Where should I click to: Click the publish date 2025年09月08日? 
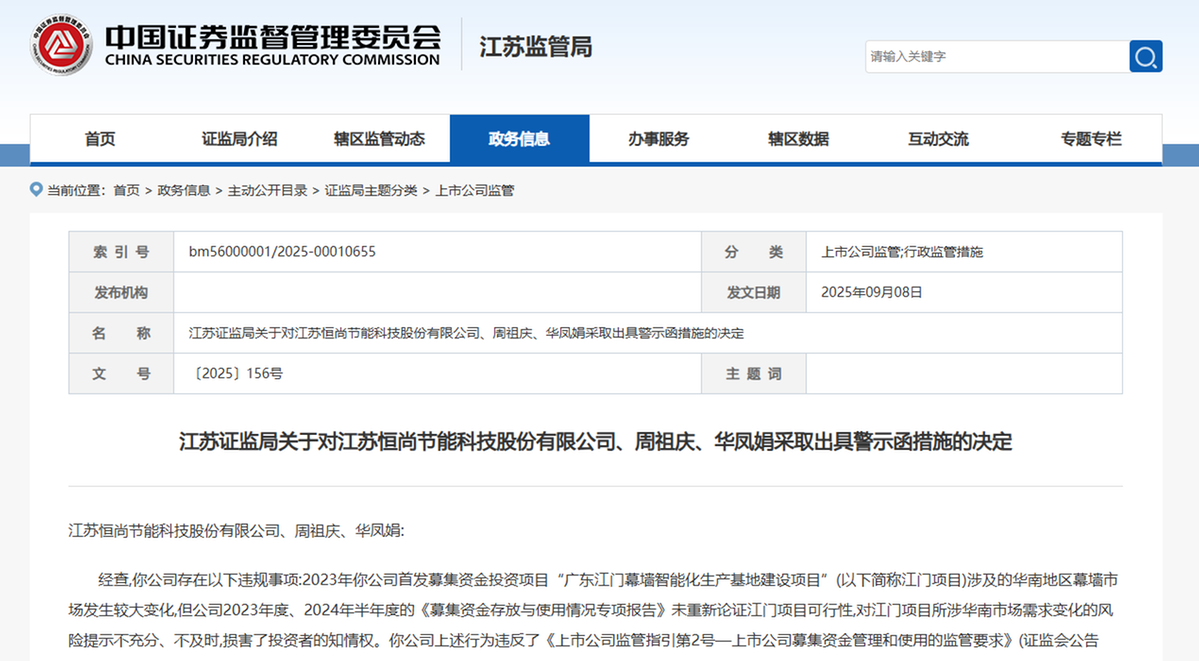pyautogui.click(x=872, y=292)
